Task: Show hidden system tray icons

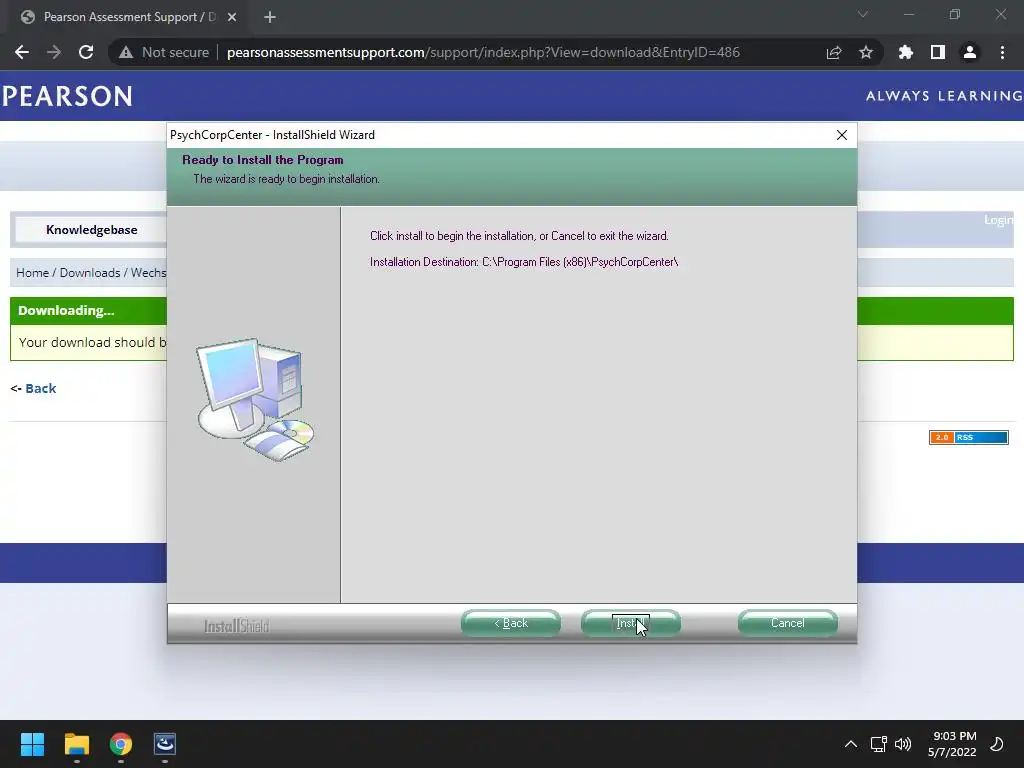Action: 851,744
